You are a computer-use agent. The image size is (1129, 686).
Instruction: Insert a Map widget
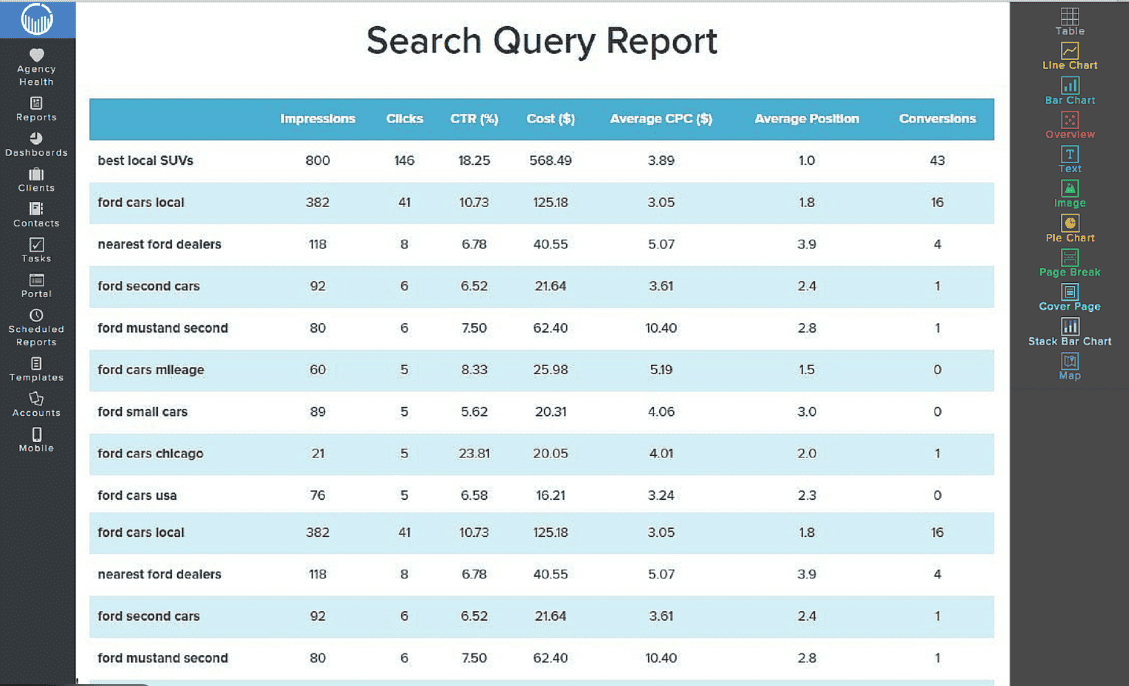pyautogui.click(x=1069, y=361)
